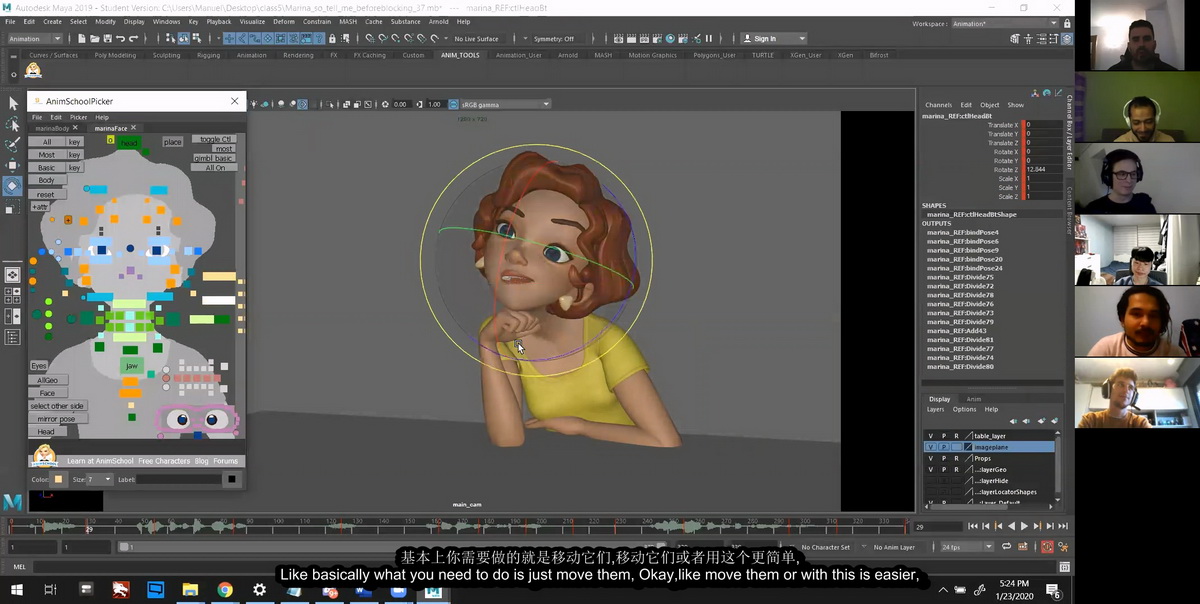Image resolution: width=1200 pixels, height=604 pixels.
Task: Open the Deform menu
Action: 284,21
